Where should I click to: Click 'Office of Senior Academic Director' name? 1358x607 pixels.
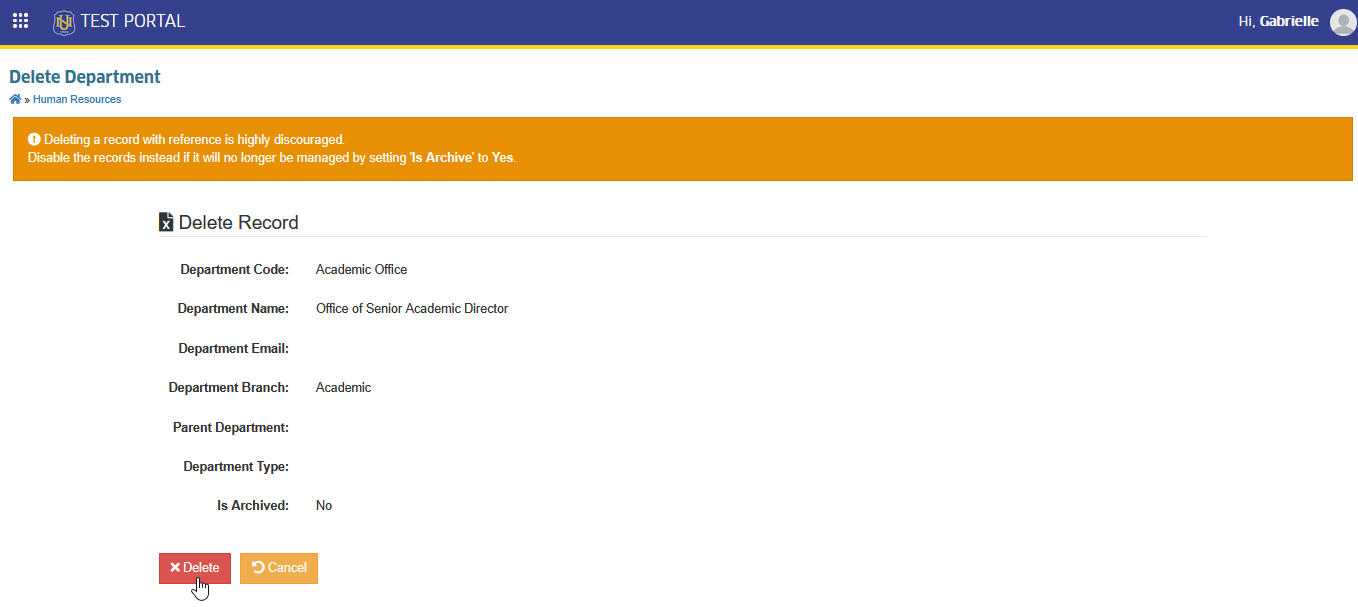(412, 309)
